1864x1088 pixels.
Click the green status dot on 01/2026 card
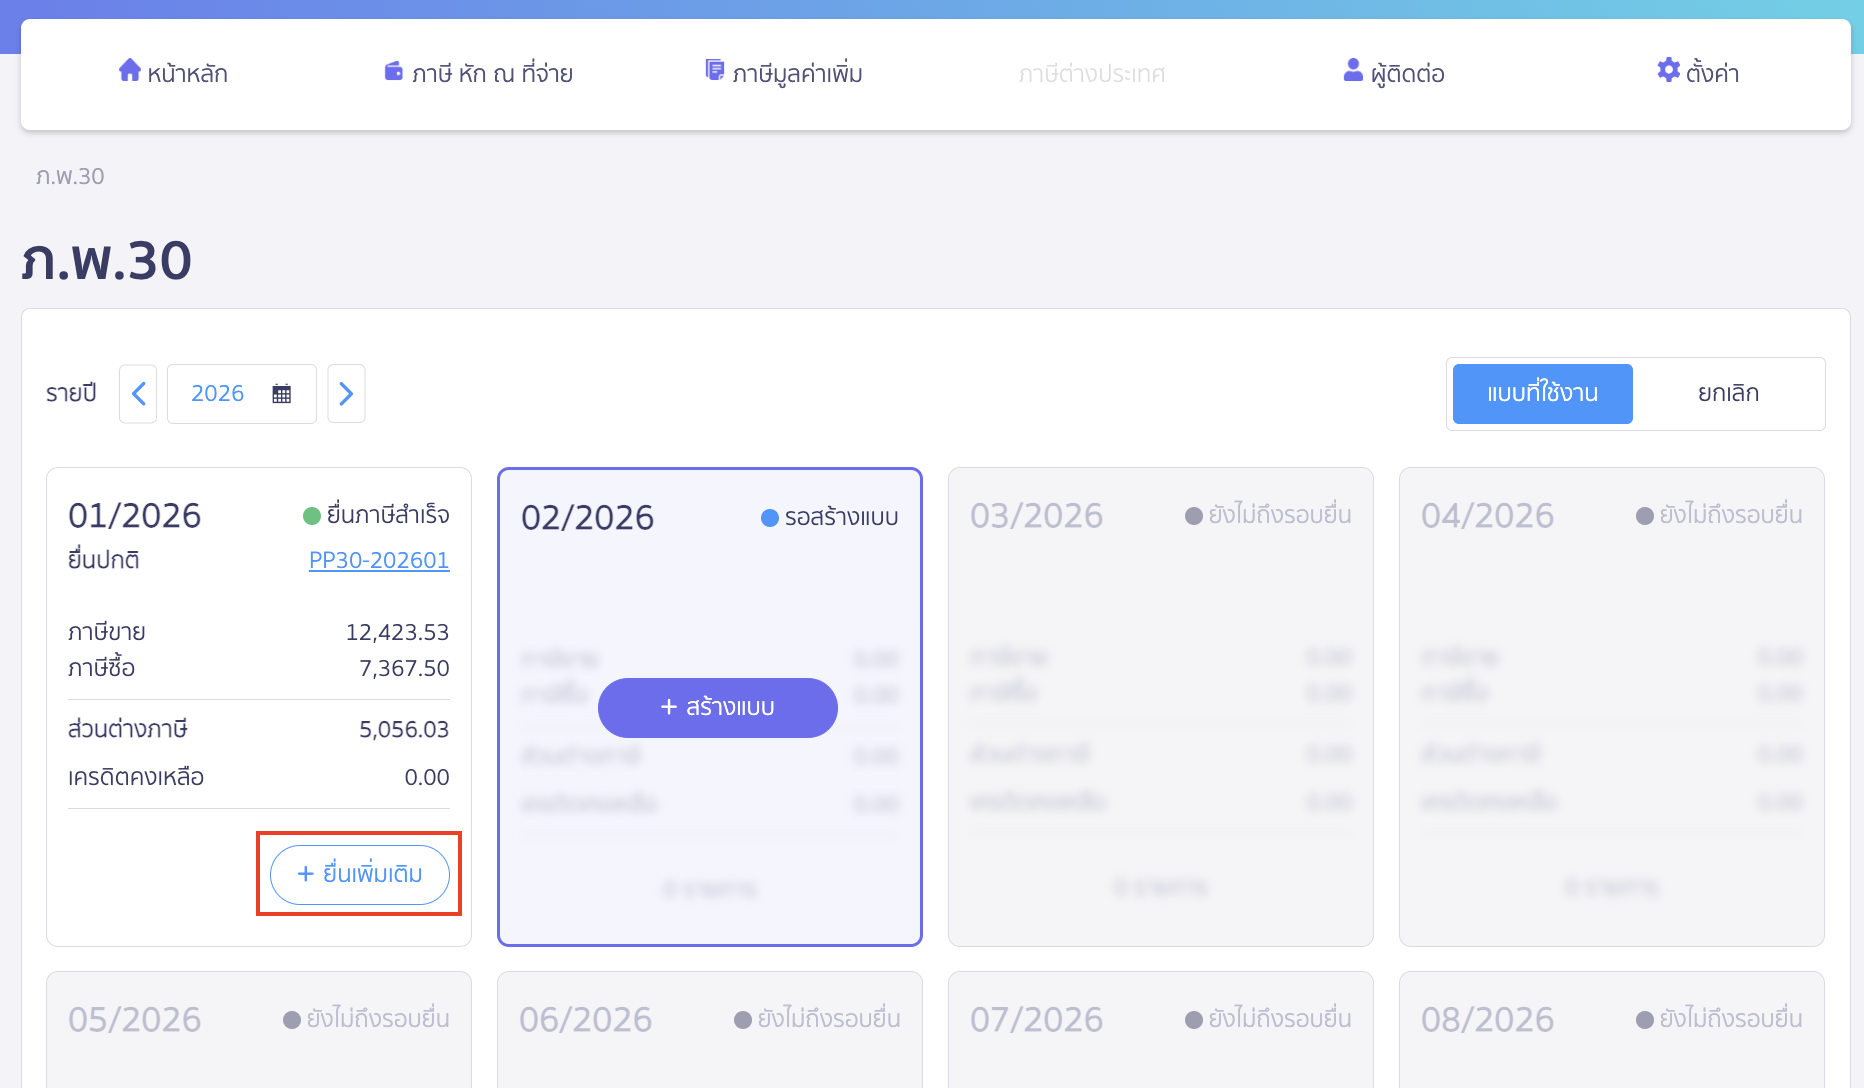(x=310, y=515)
